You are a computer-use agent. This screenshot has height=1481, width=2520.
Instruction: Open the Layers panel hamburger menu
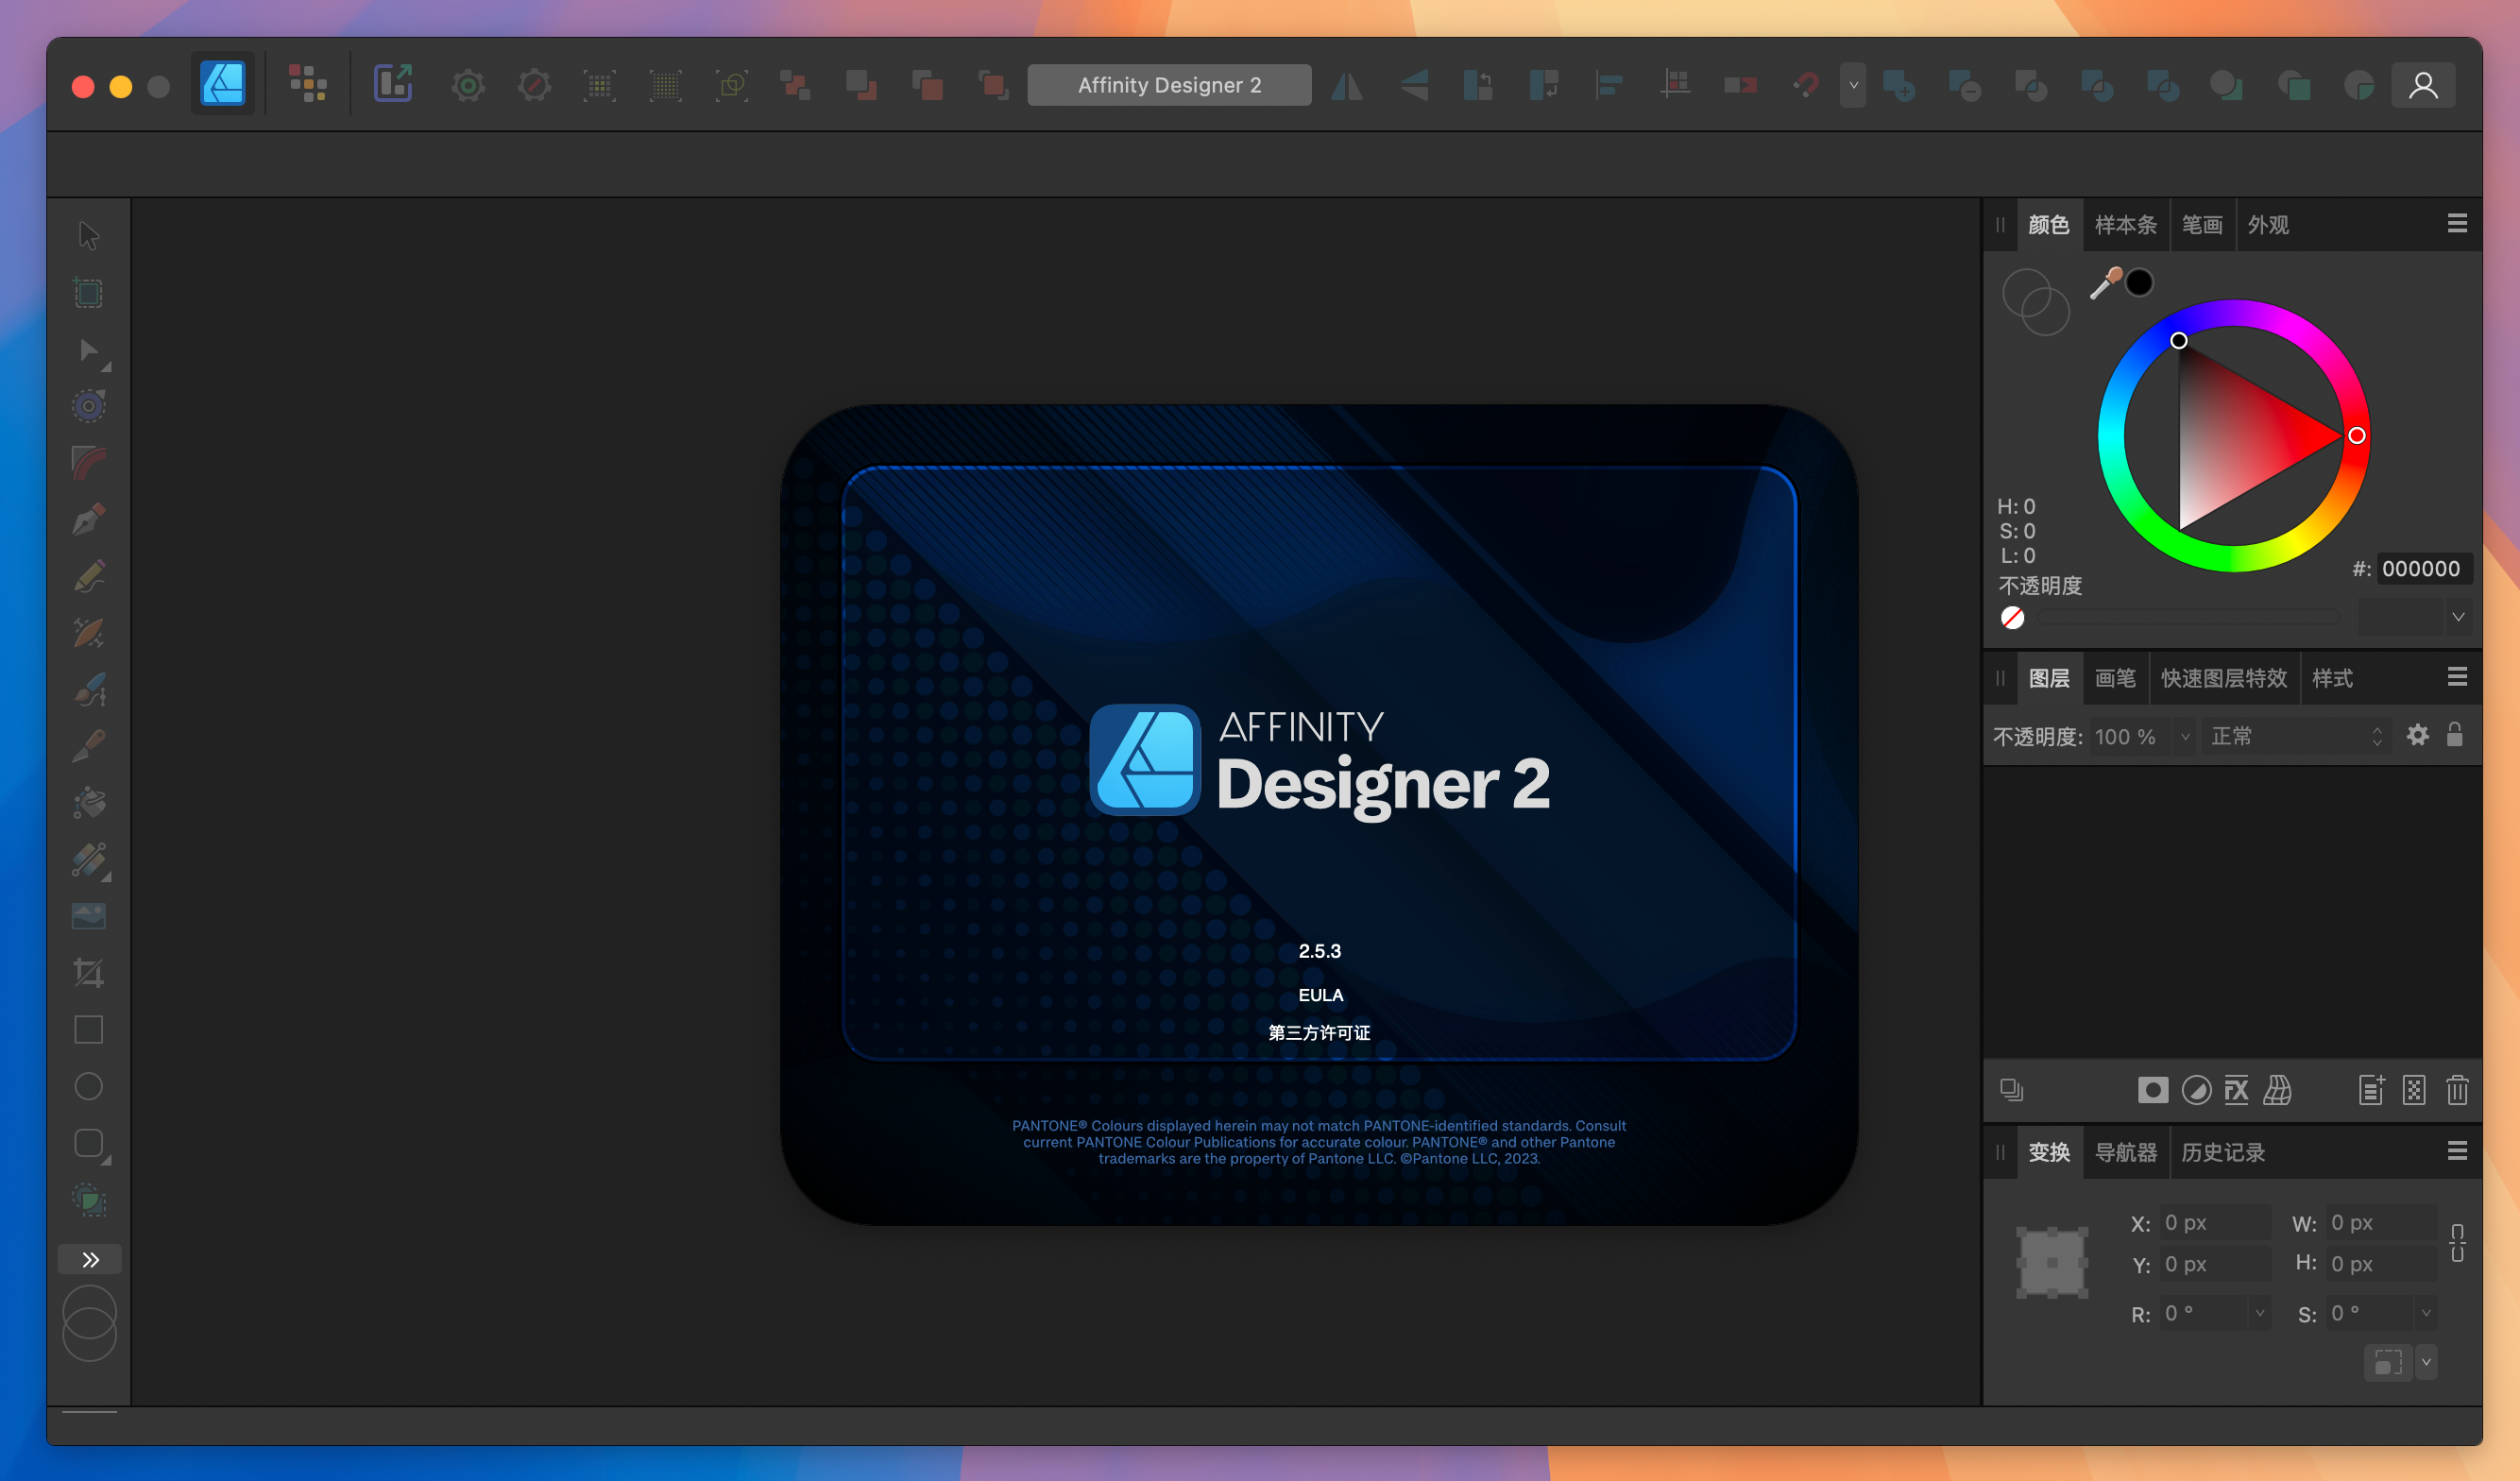(2457, 677)
